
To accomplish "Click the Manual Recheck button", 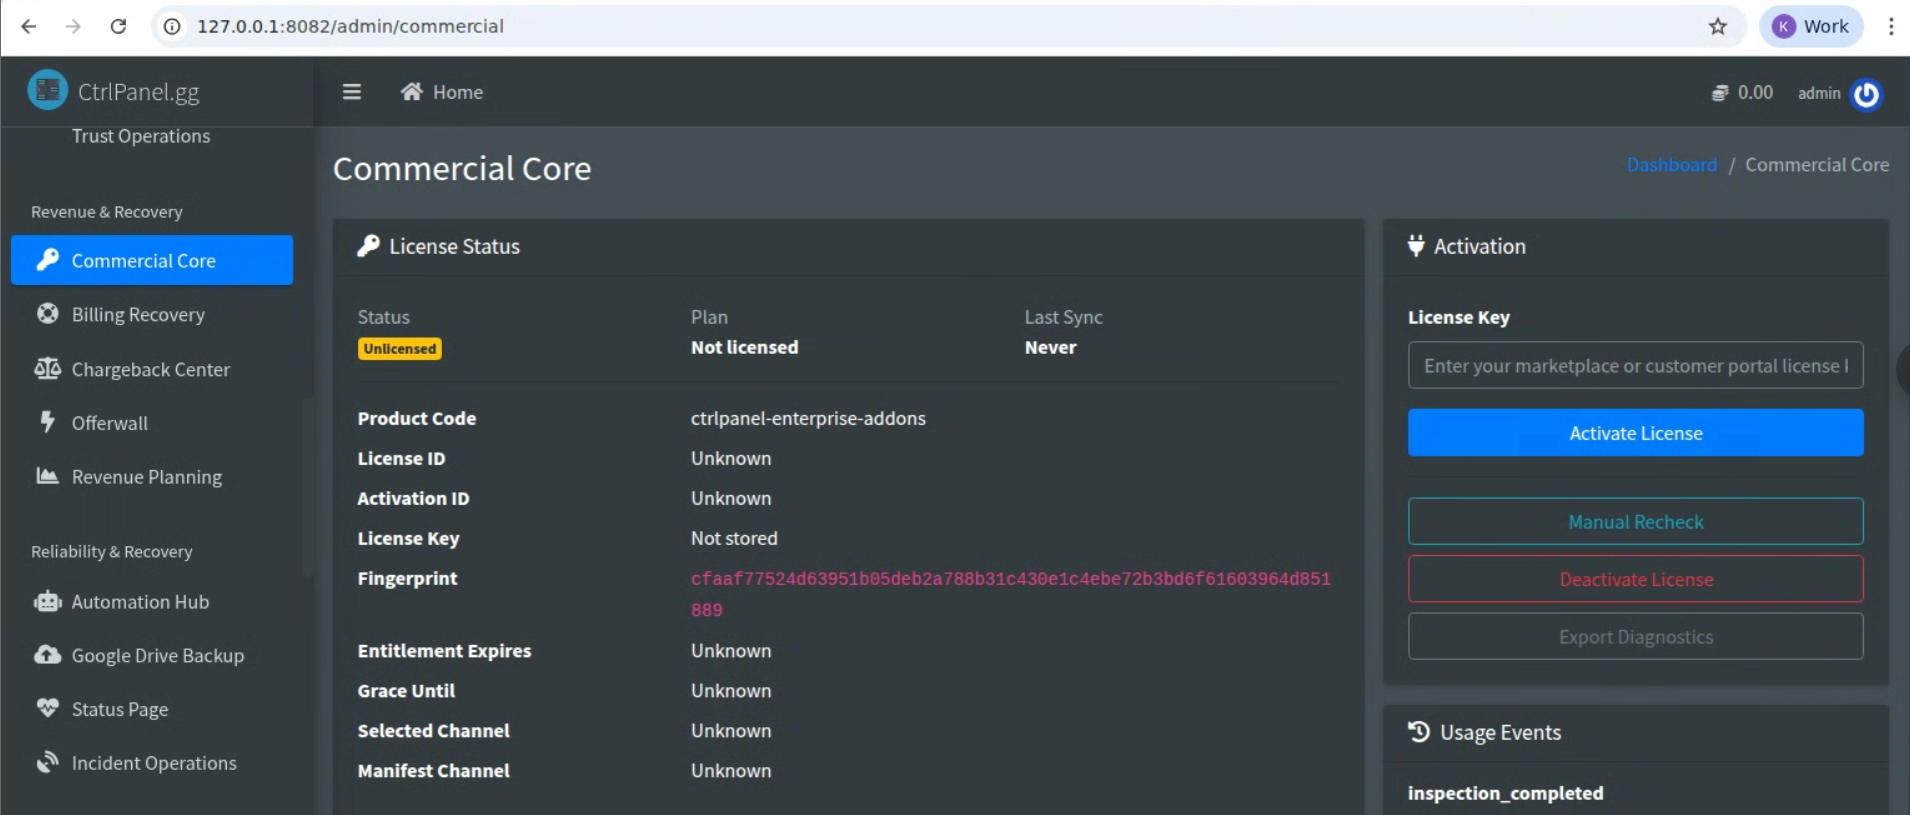I will [x=1635, y=522].
